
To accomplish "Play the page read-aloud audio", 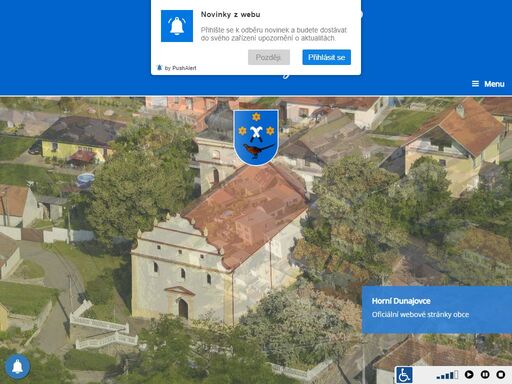I will [x=469, y=375].
